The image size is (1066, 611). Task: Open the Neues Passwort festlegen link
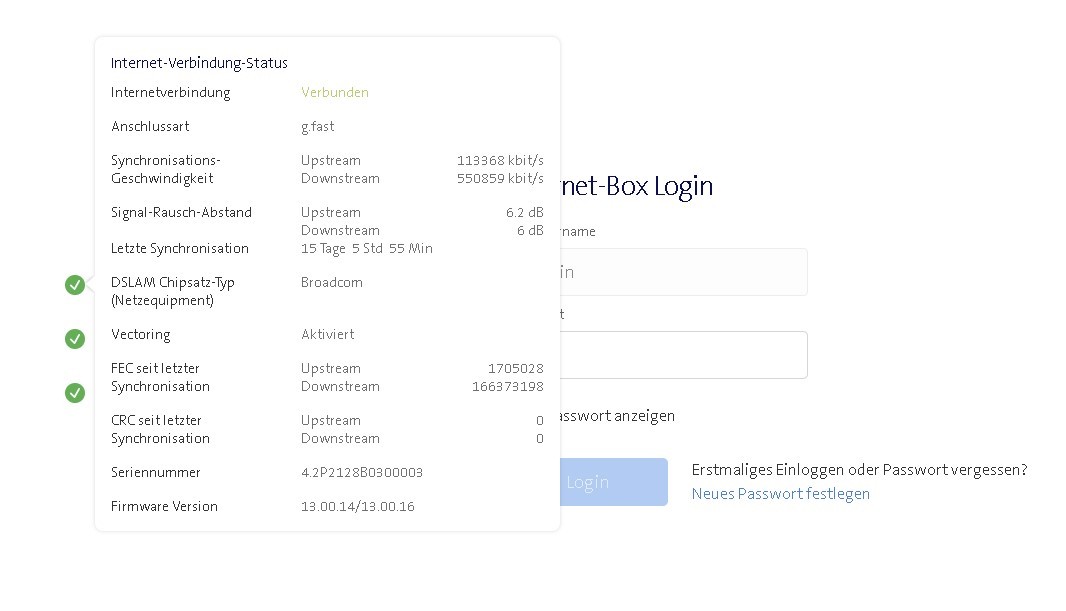click(x=780, y=494)
